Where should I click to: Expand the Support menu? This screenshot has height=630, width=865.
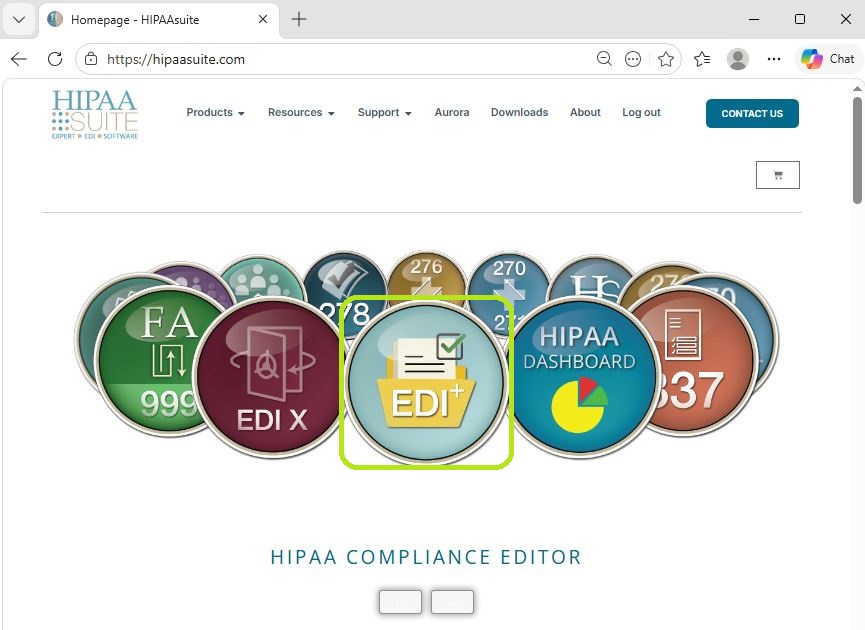385,113
